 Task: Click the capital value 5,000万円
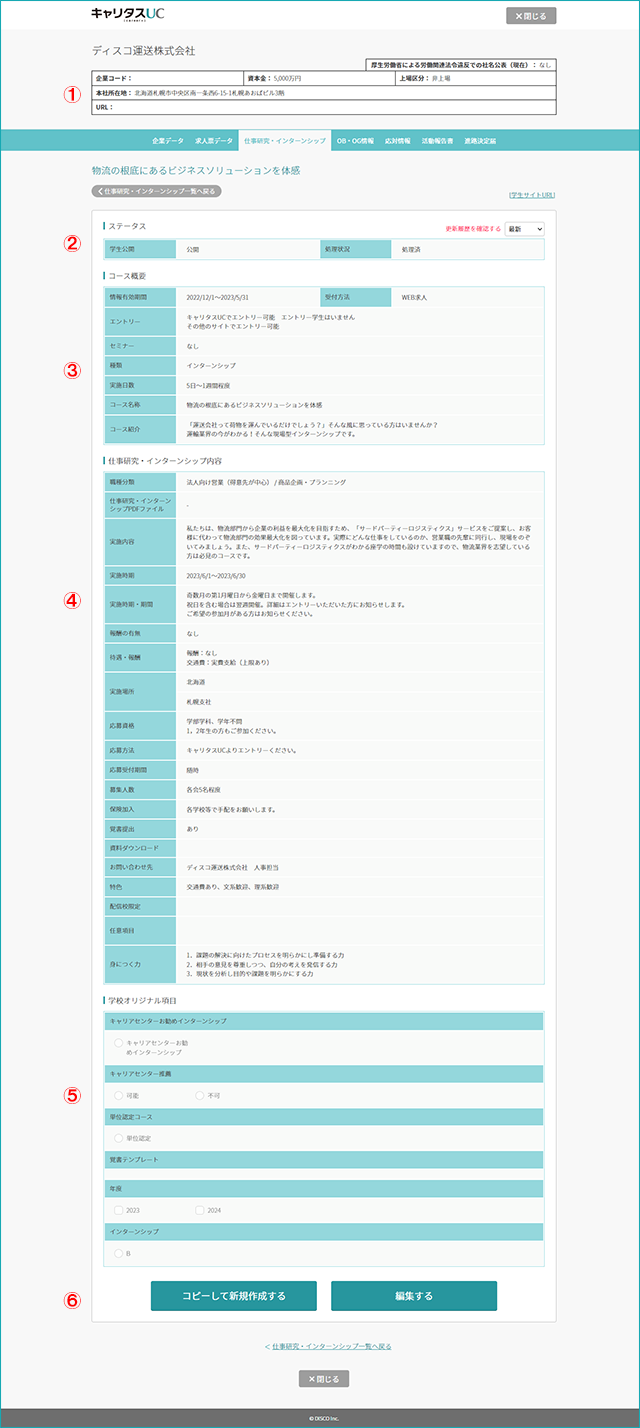287,78
